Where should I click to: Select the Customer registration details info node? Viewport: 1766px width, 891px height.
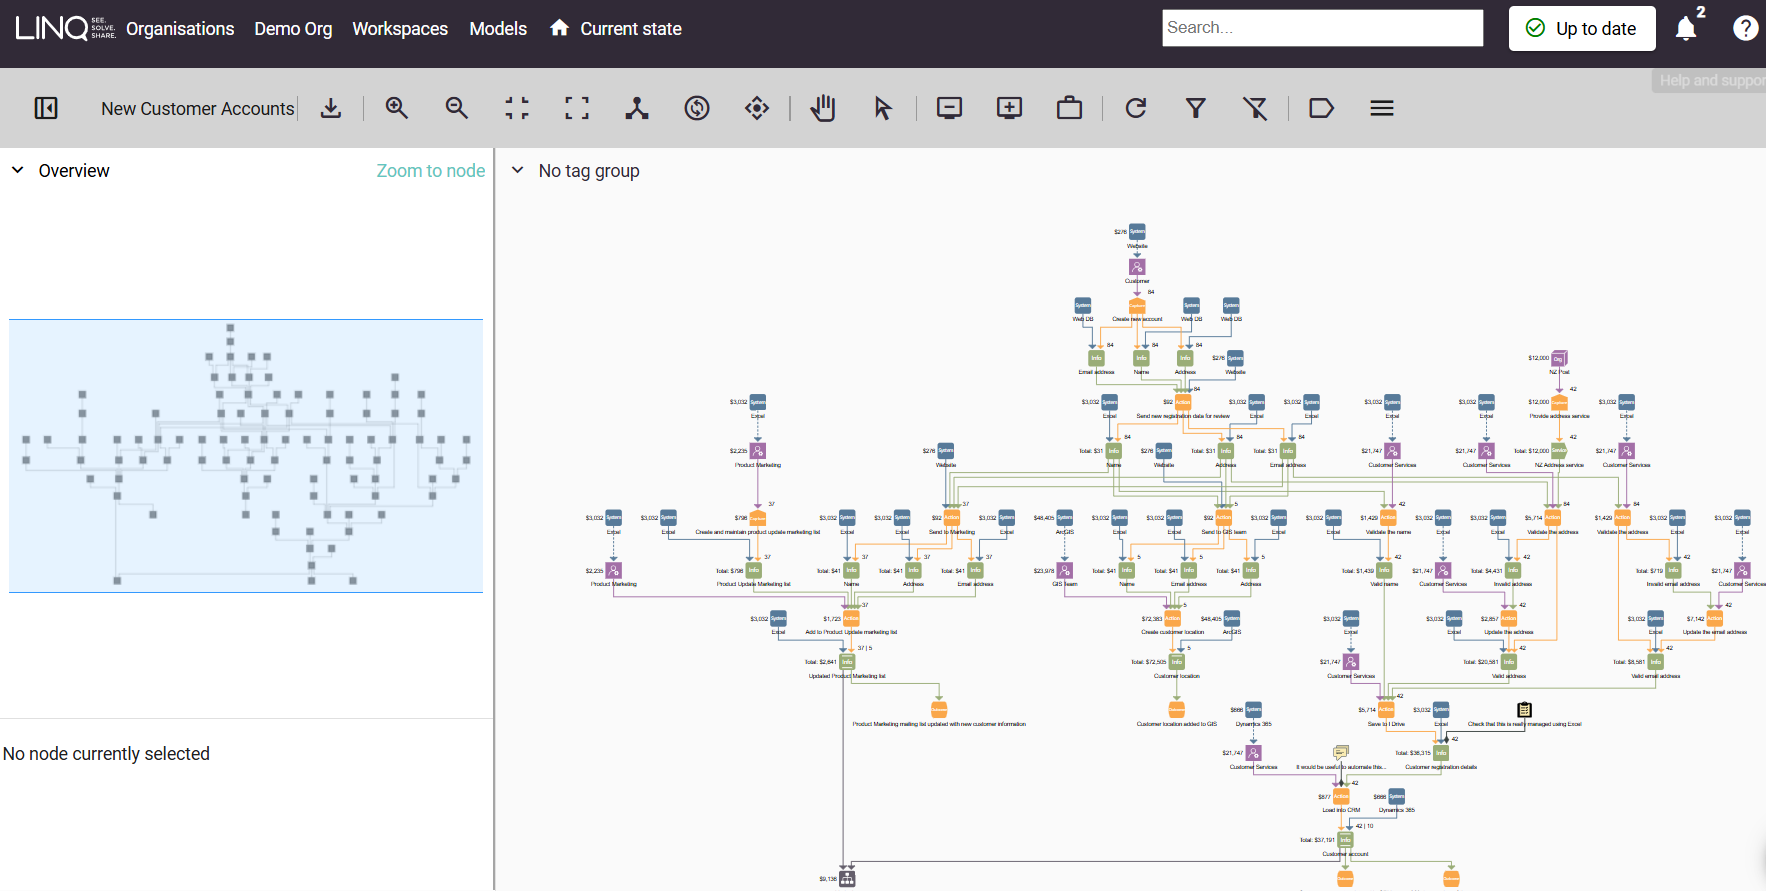click(x=1441, y=753)
